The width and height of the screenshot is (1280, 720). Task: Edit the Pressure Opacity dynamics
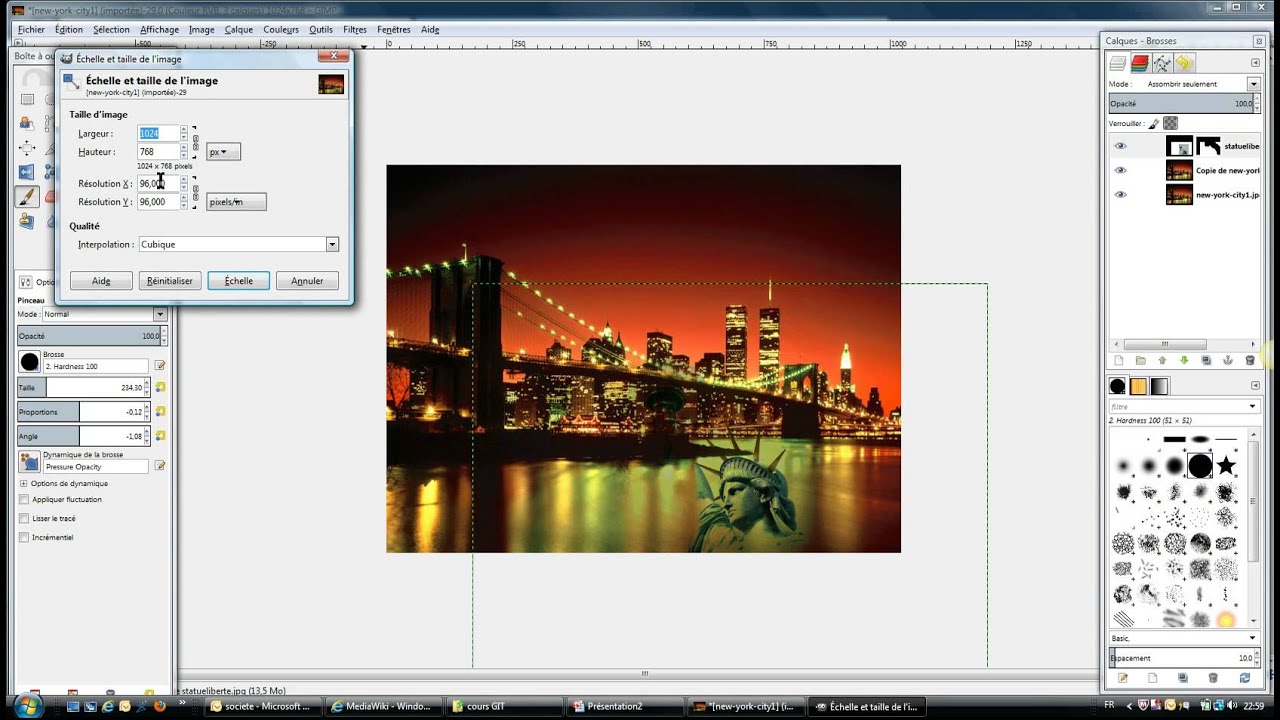coord(160,466)
